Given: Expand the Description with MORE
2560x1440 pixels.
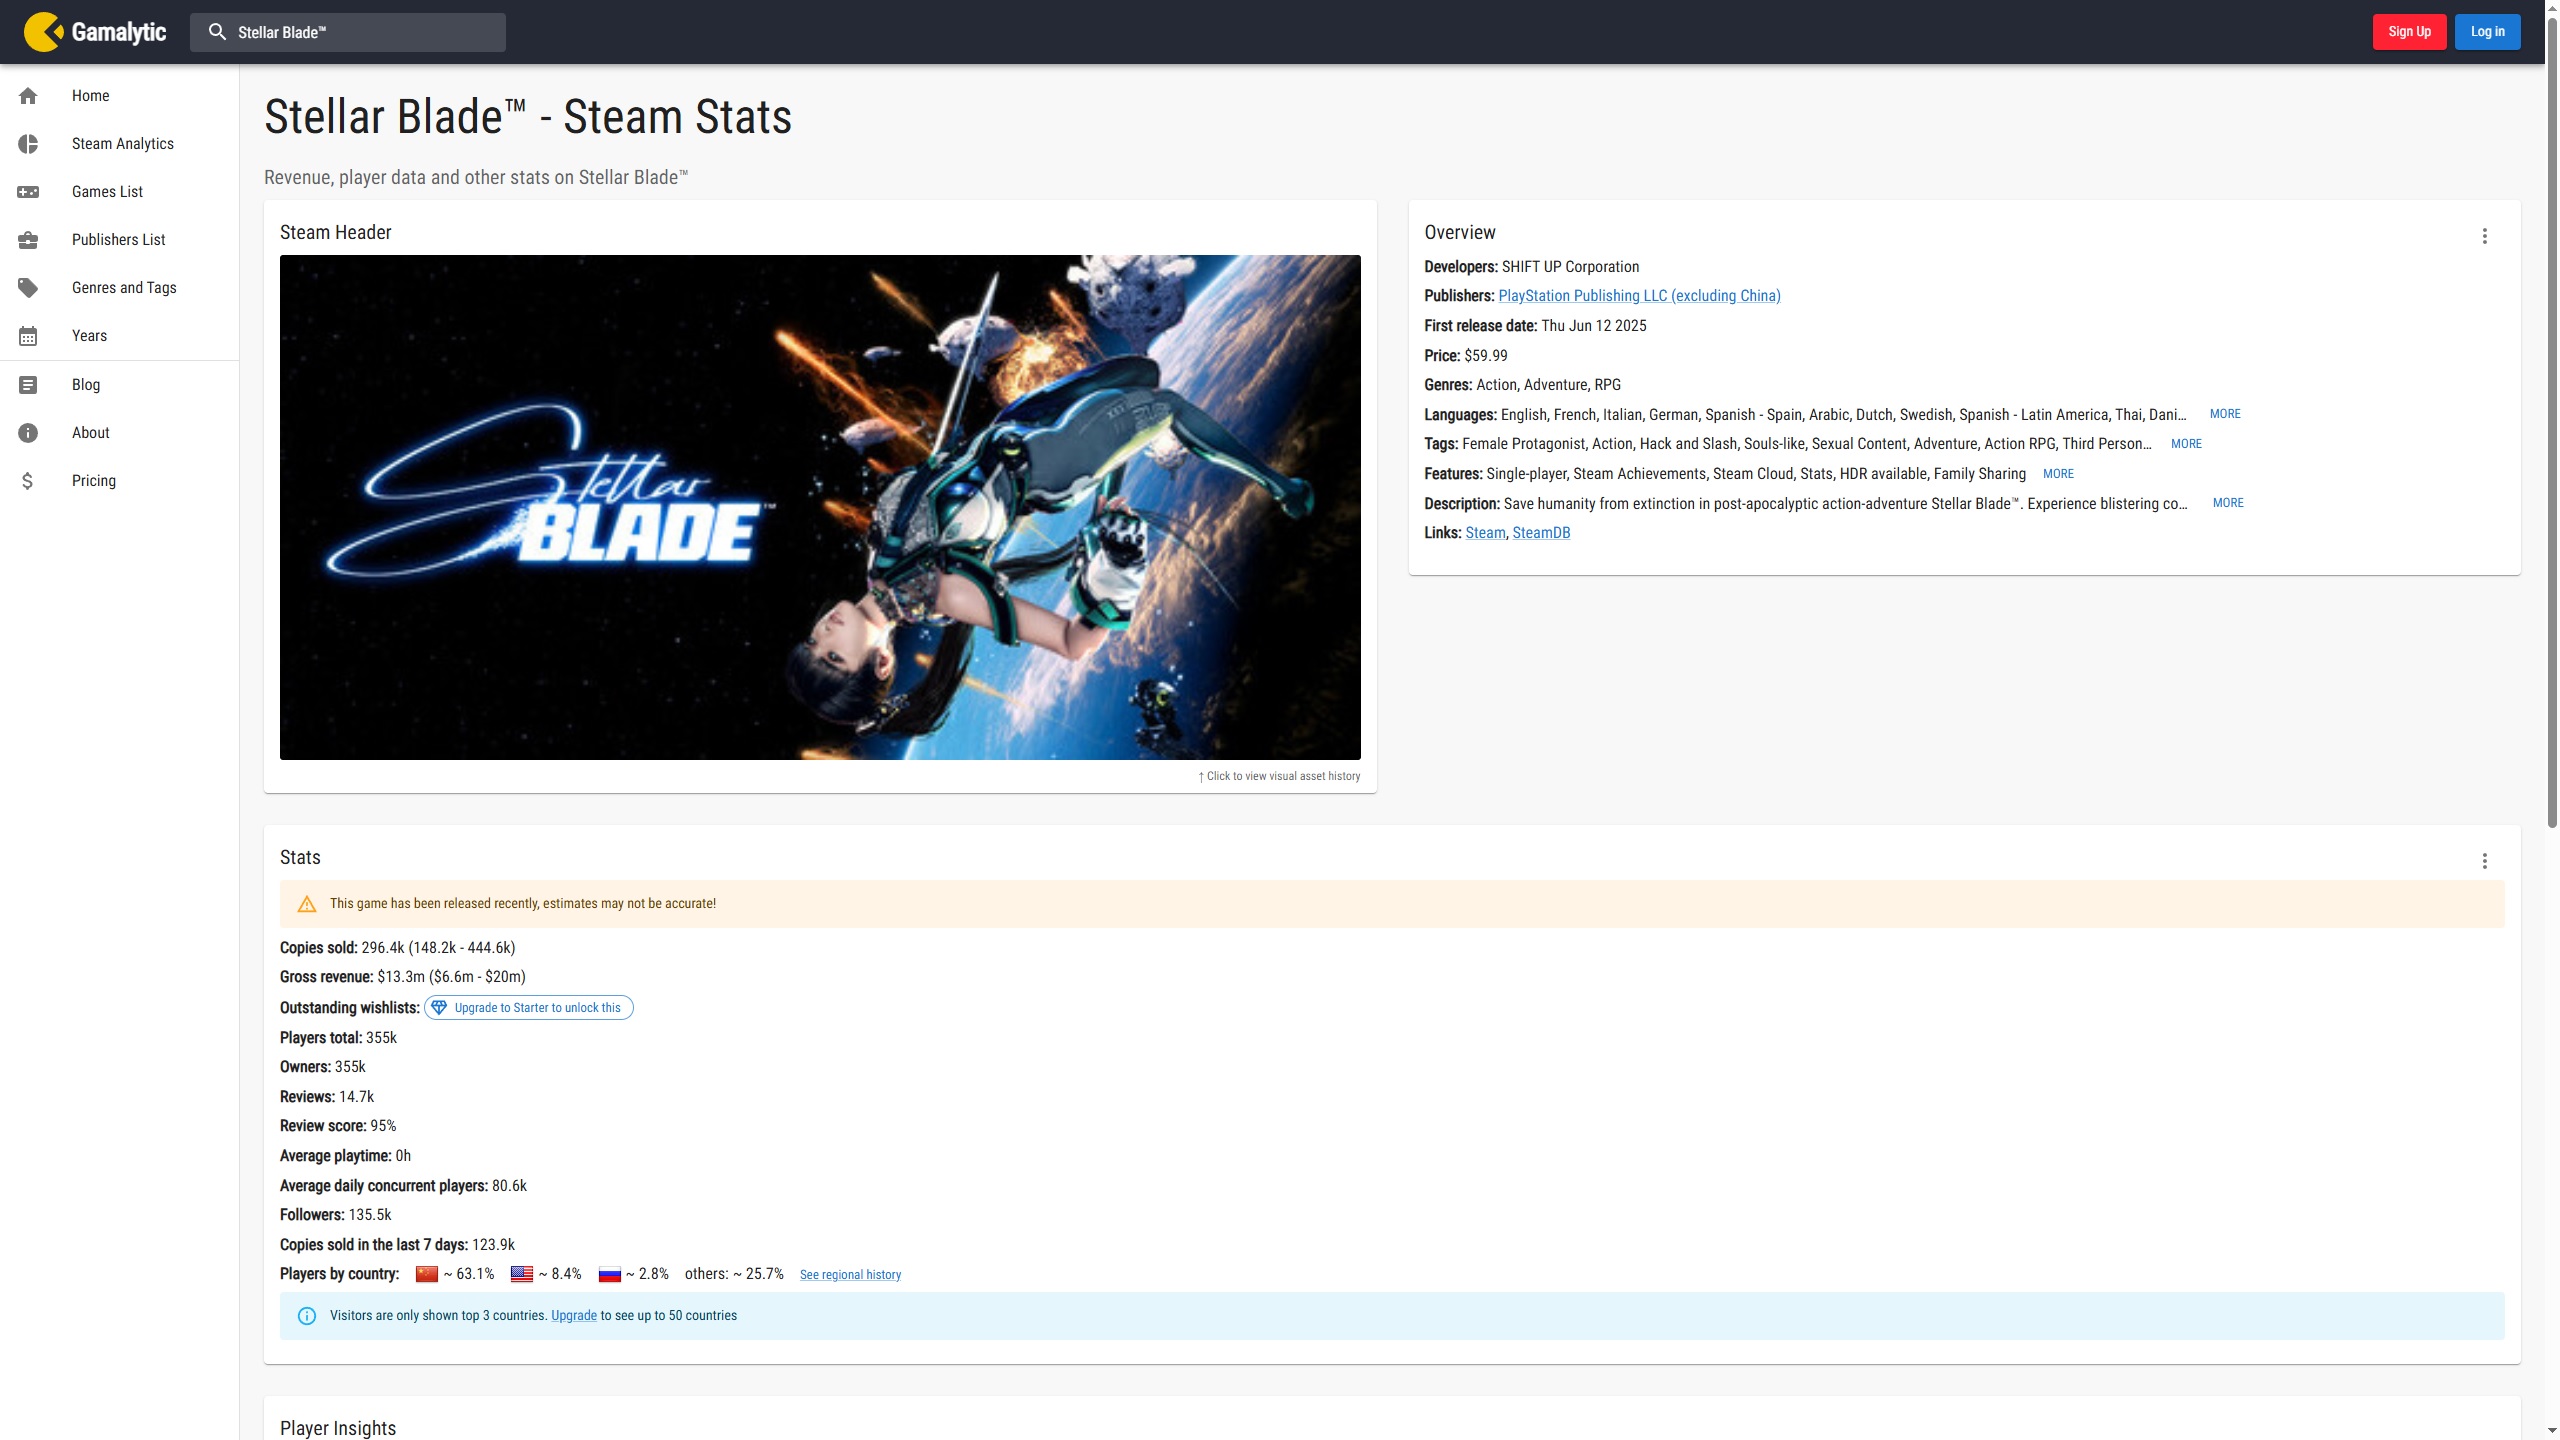Looking at the screenshot, I should [2228, 503].
